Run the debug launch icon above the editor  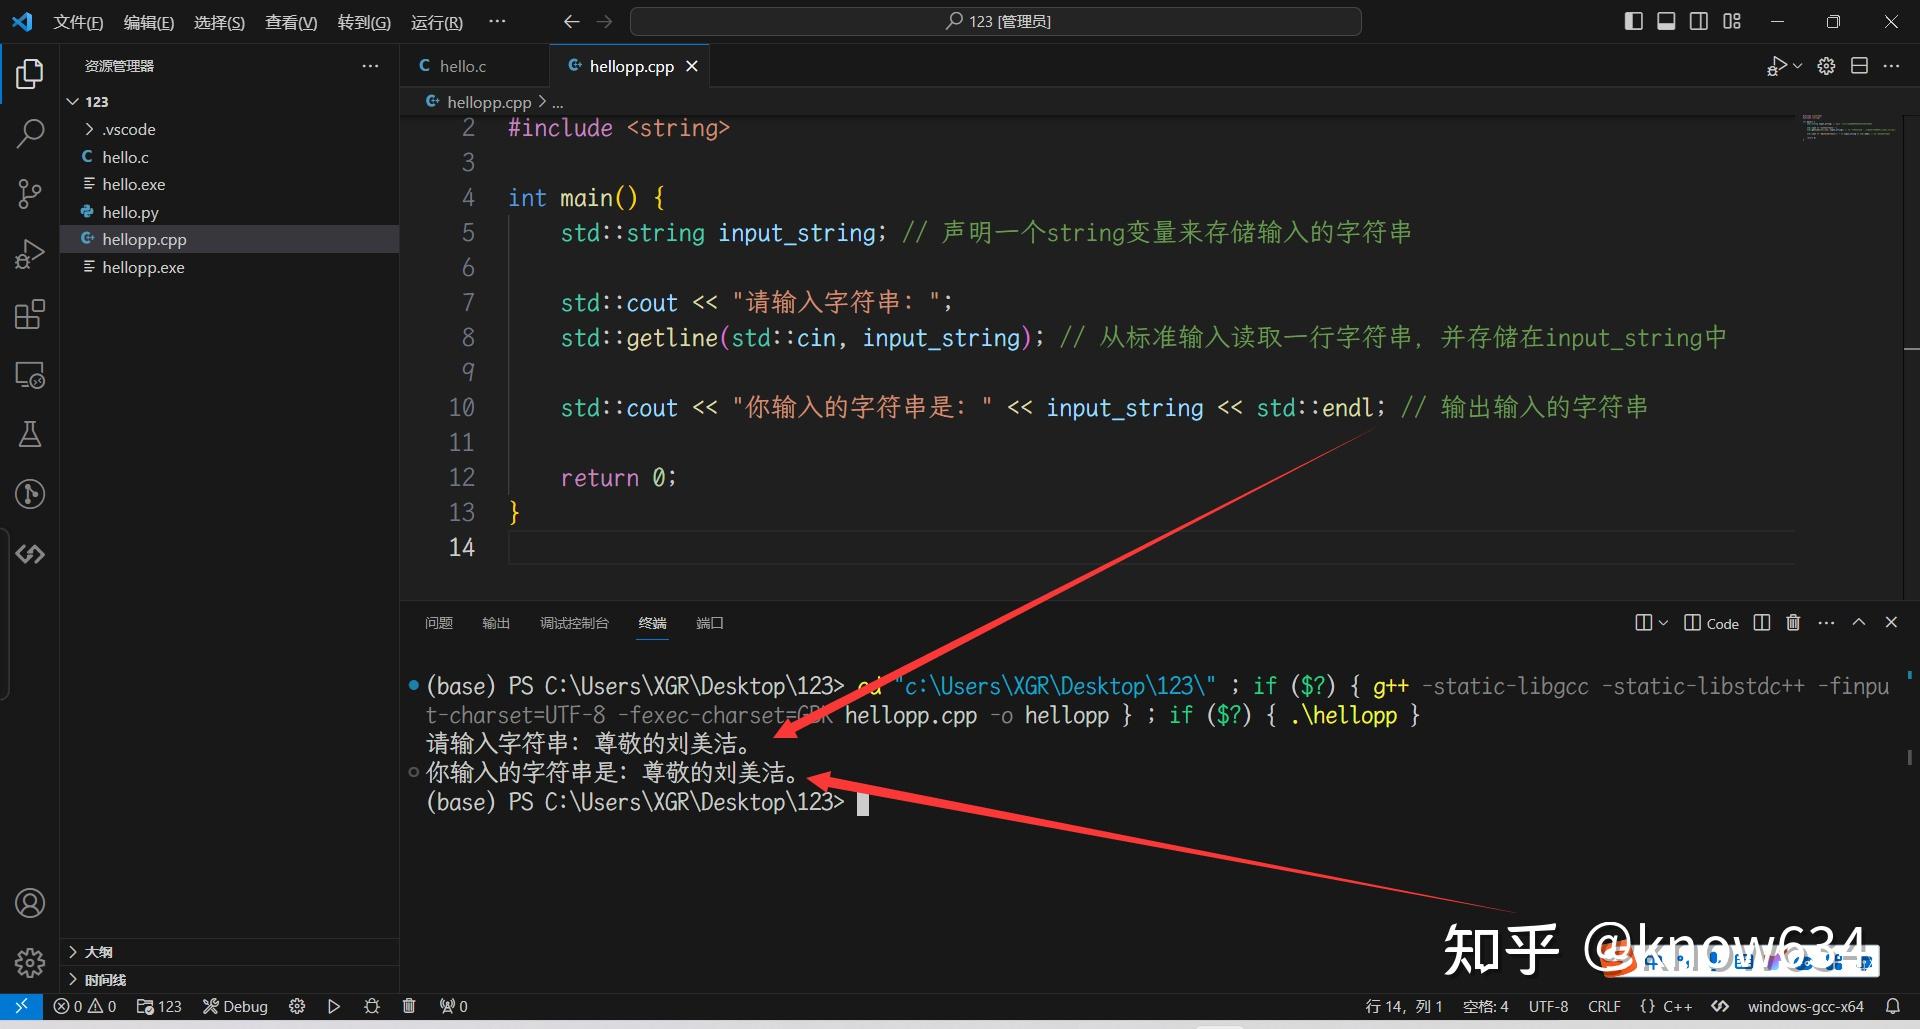click(1778, 65)
